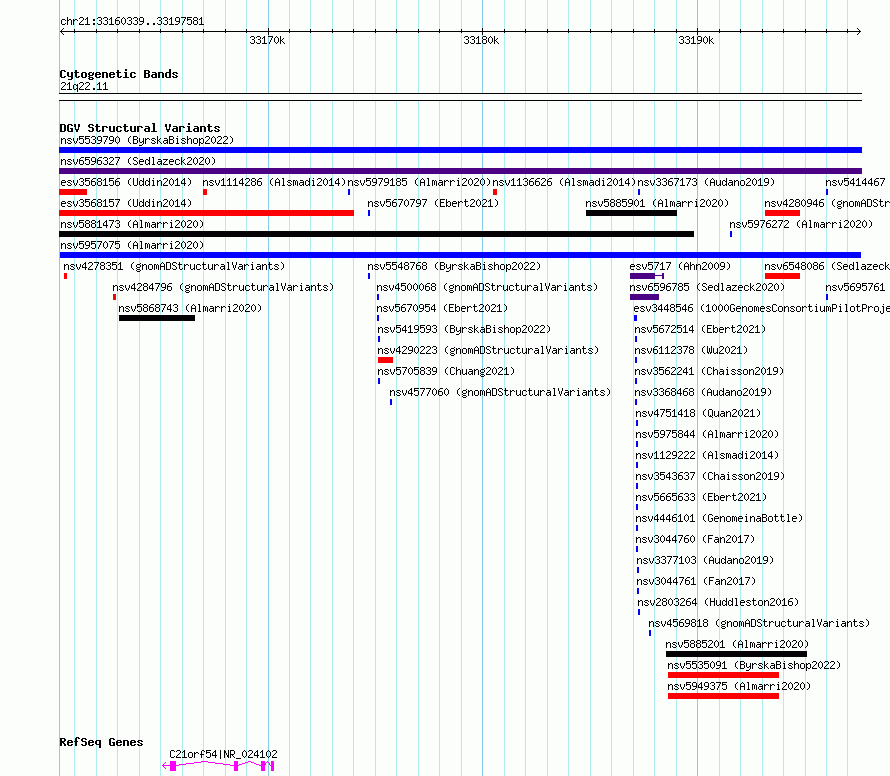Open nsv3377103 (Audano2019) label
Screen dimensions: 890x776
point(705,560)
